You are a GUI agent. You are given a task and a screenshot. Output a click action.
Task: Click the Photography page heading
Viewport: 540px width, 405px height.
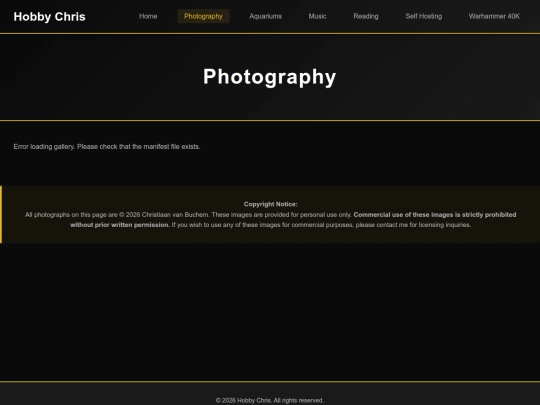pyautogui.click(x=270, y=76)
